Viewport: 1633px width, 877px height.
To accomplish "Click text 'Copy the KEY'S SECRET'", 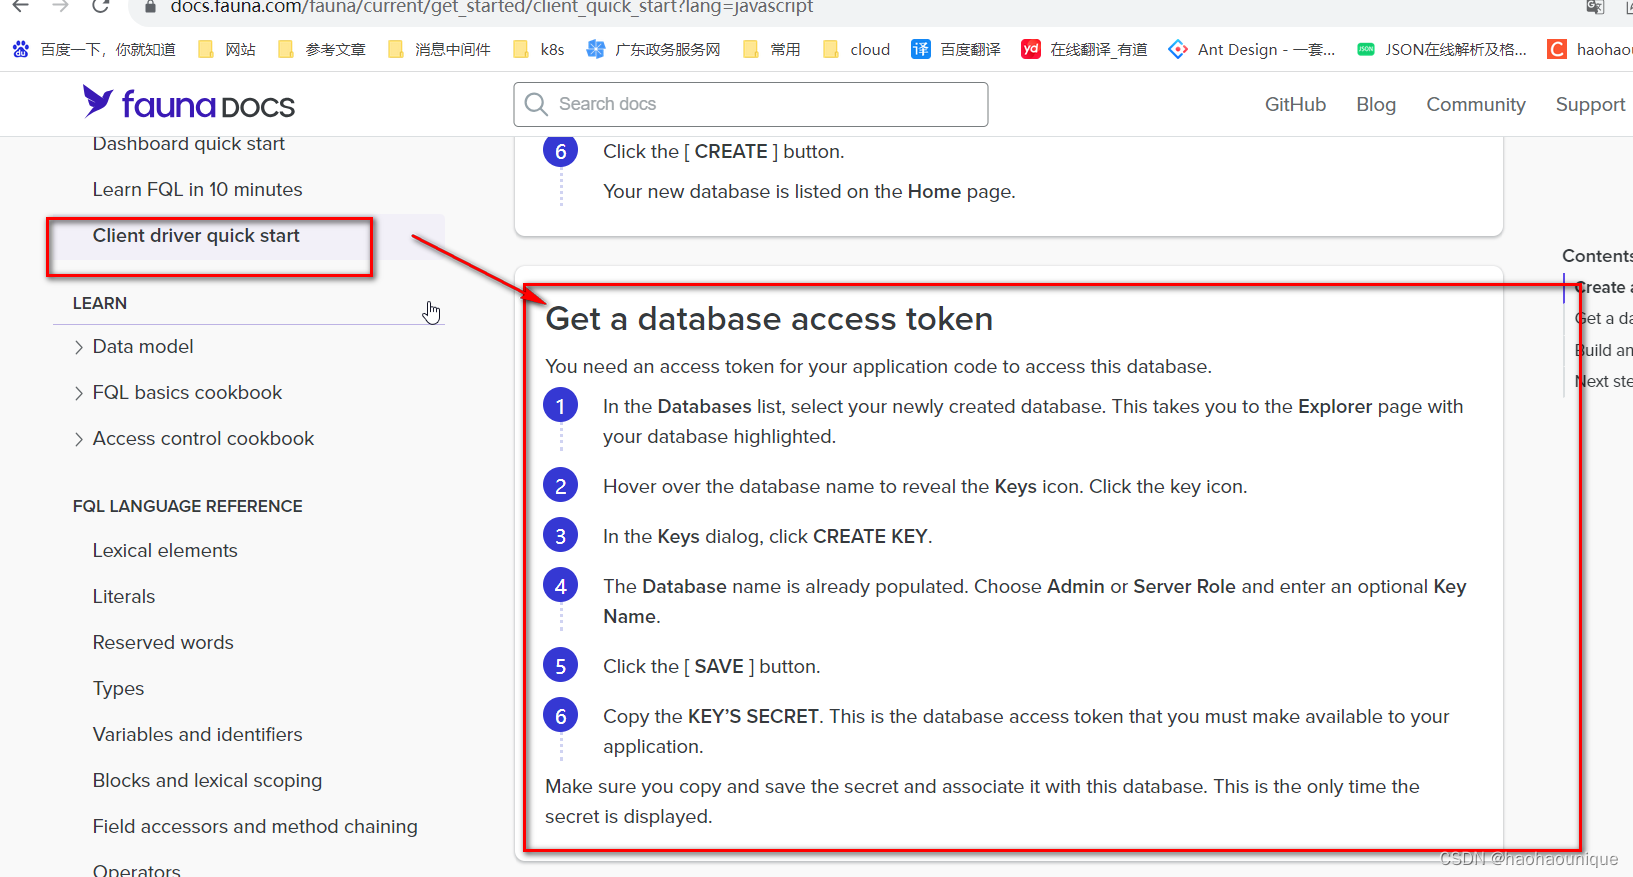I will (x=711, y=716).
